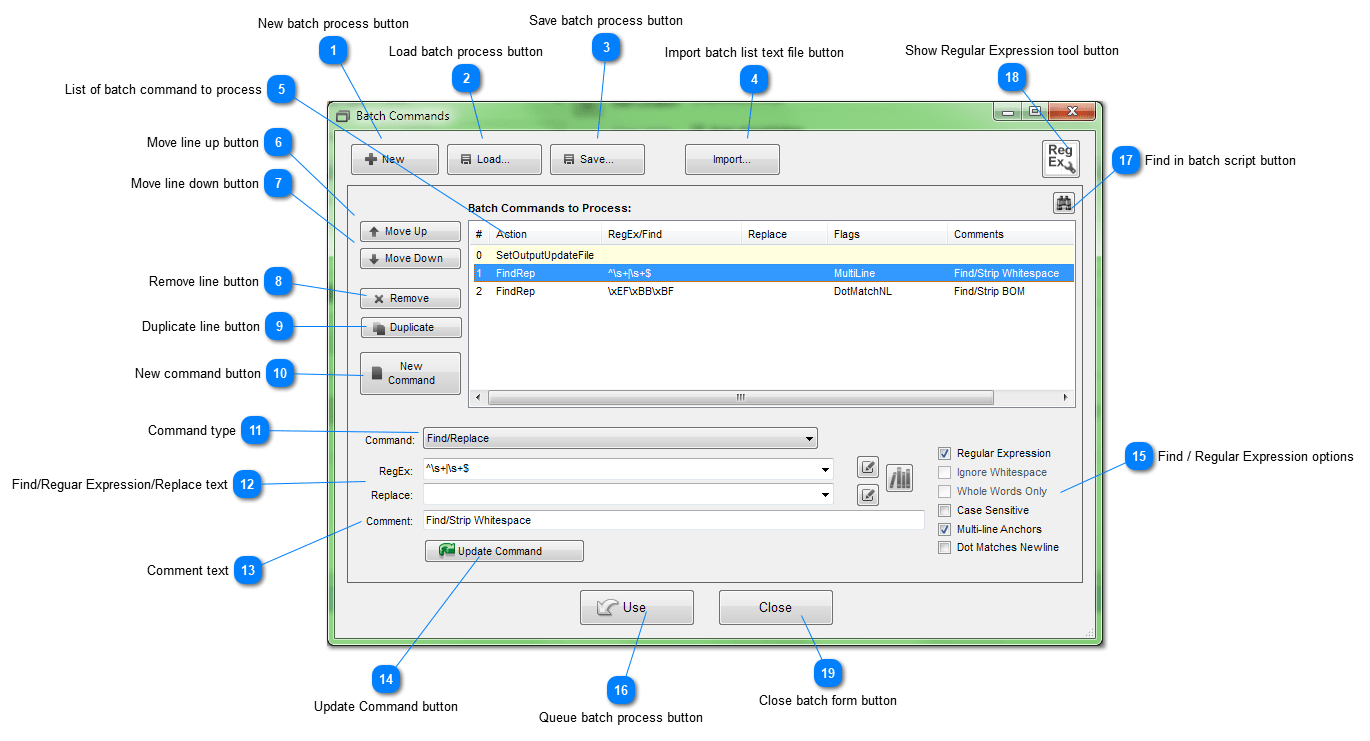Toggle the Ignore Whitespace checkbox

[x=944, y=472]
